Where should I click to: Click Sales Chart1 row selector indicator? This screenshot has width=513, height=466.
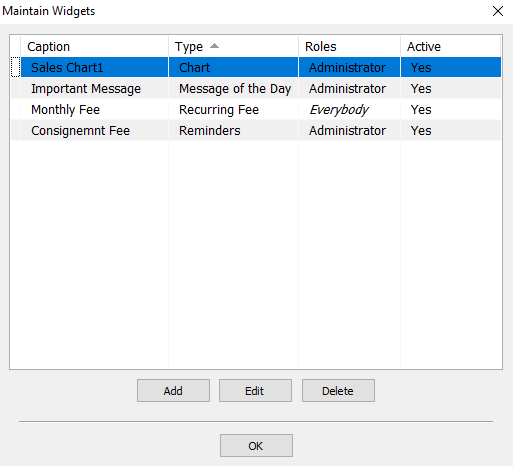[x=15, y=67]
